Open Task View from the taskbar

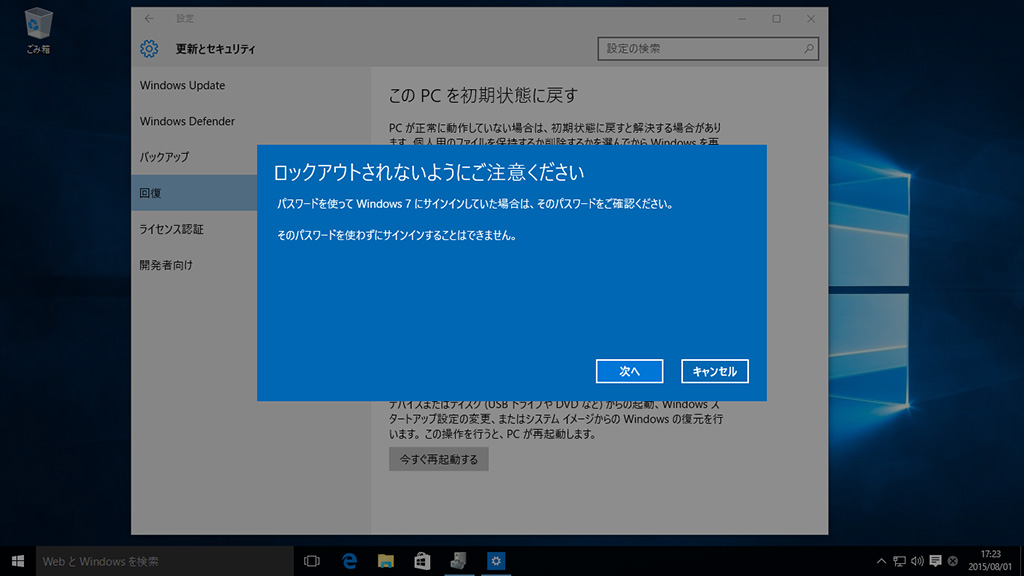coord(311,561)
